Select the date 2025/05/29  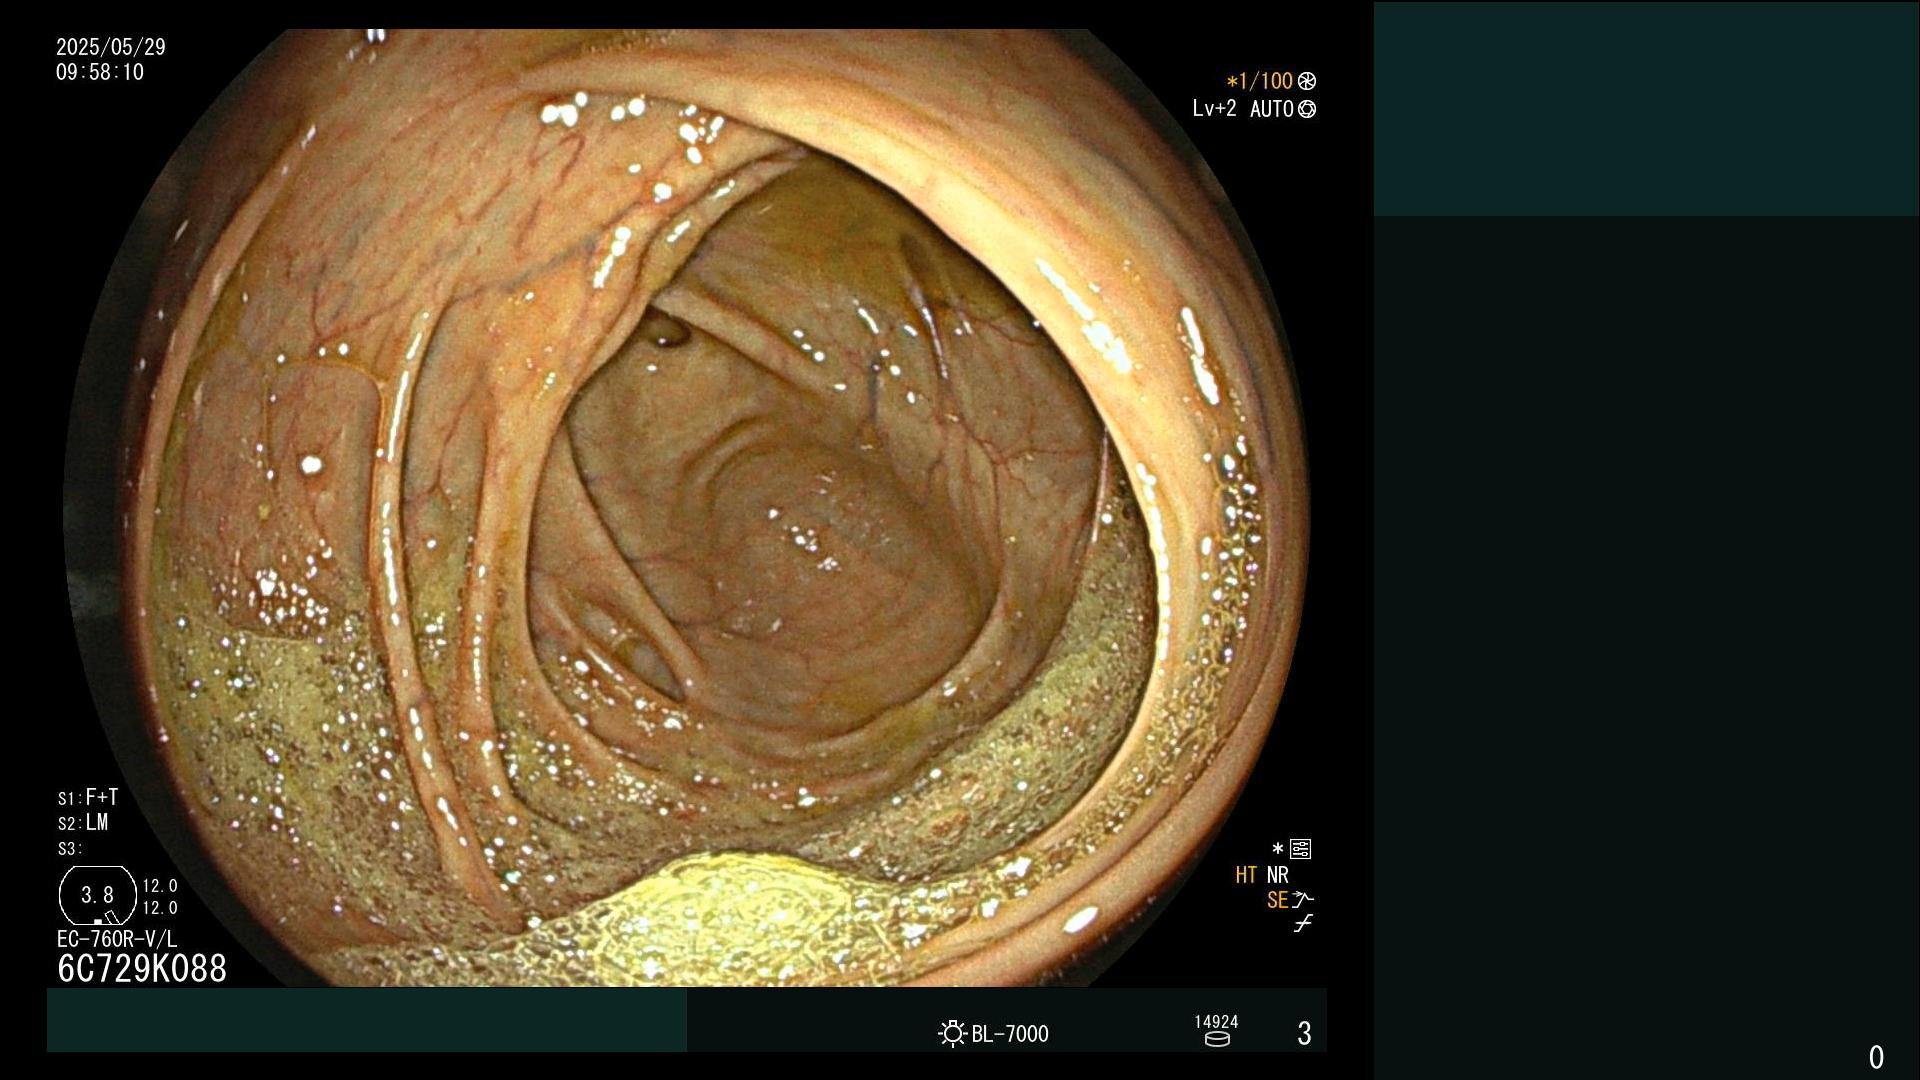(x=111, y=47)
